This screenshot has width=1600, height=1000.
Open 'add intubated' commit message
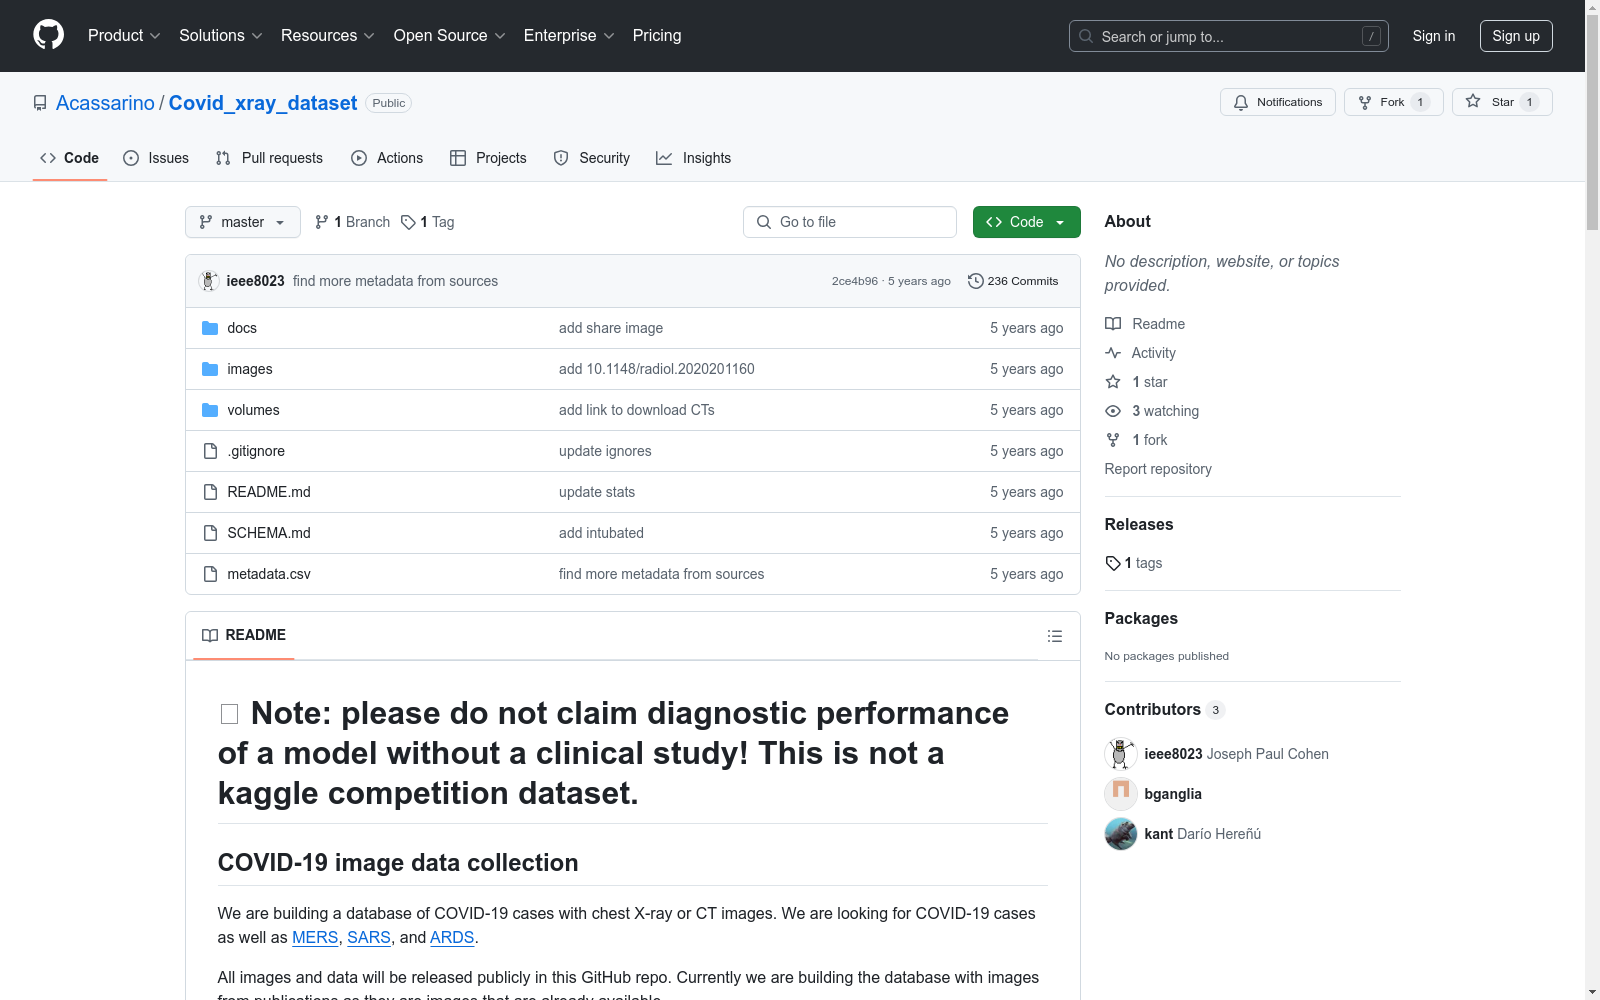(x=601, y=533)
